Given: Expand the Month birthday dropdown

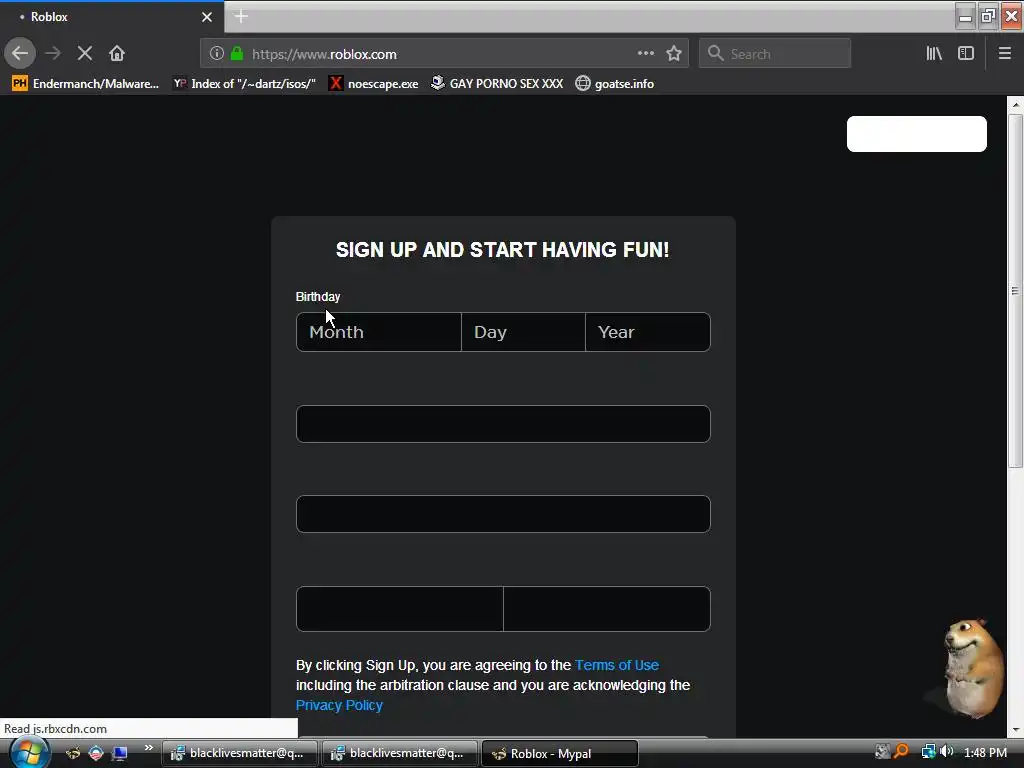Looking at the screenshot, I should 379,332.
